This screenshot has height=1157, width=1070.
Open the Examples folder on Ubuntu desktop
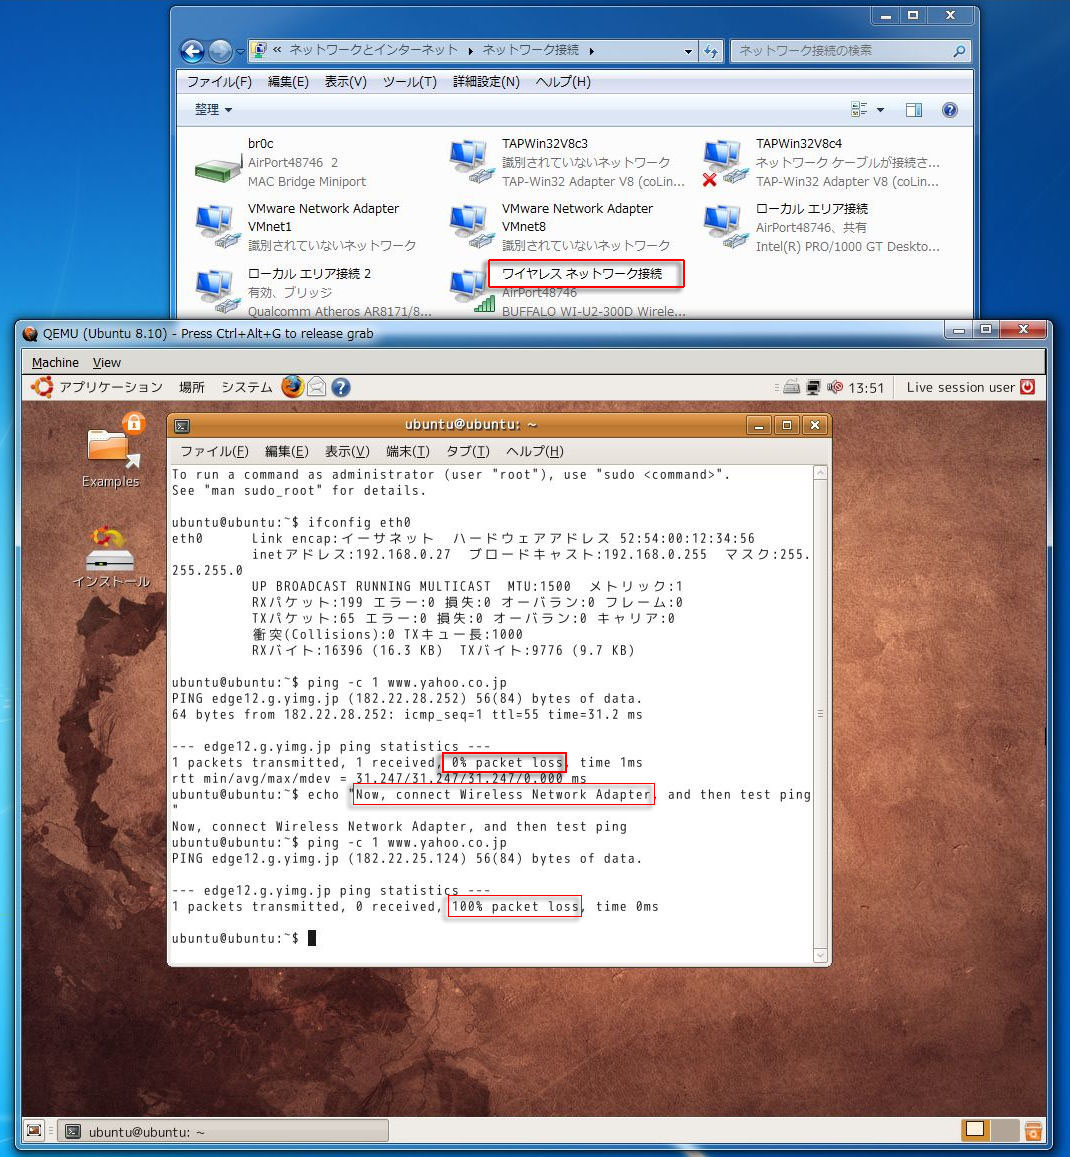click(x=112, y=451)
